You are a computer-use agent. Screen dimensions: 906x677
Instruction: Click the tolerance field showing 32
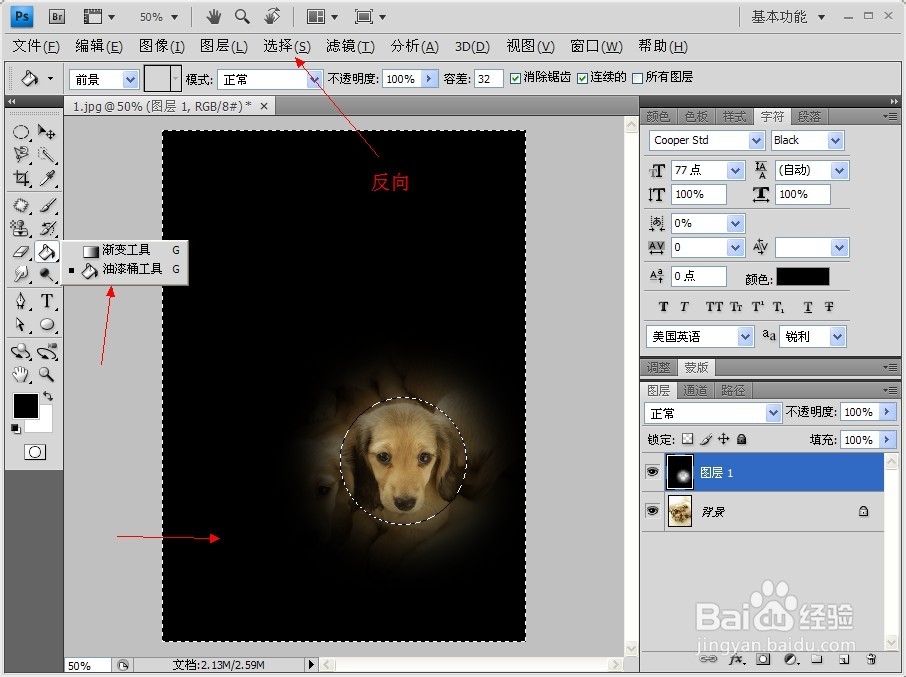pyautogui.click(x=488, y=79)
